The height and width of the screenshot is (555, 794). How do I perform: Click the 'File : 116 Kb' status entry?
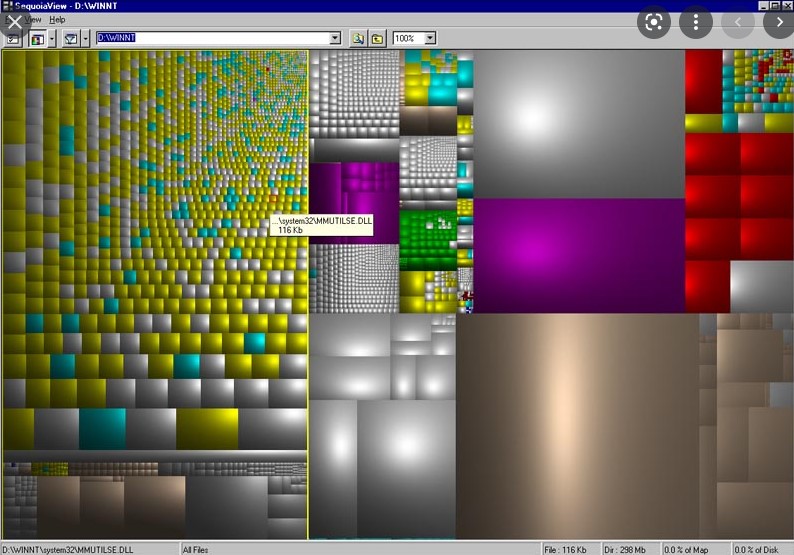coord(565,549)
